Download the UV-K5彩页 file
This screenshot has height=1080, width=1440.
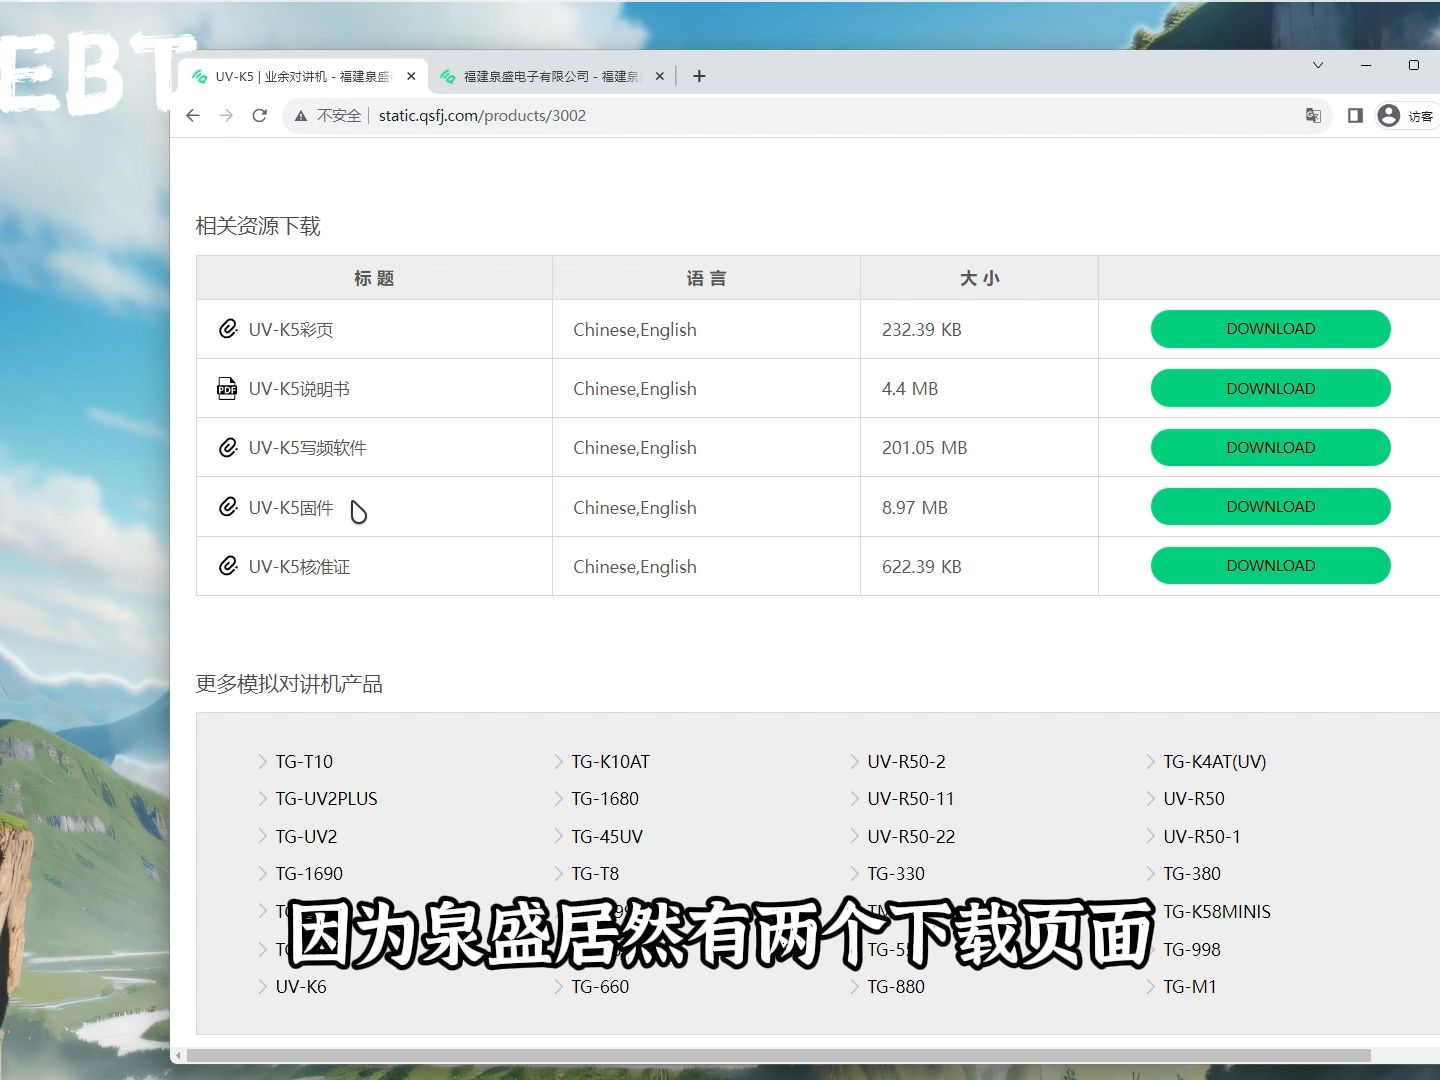pos(1270,329)
